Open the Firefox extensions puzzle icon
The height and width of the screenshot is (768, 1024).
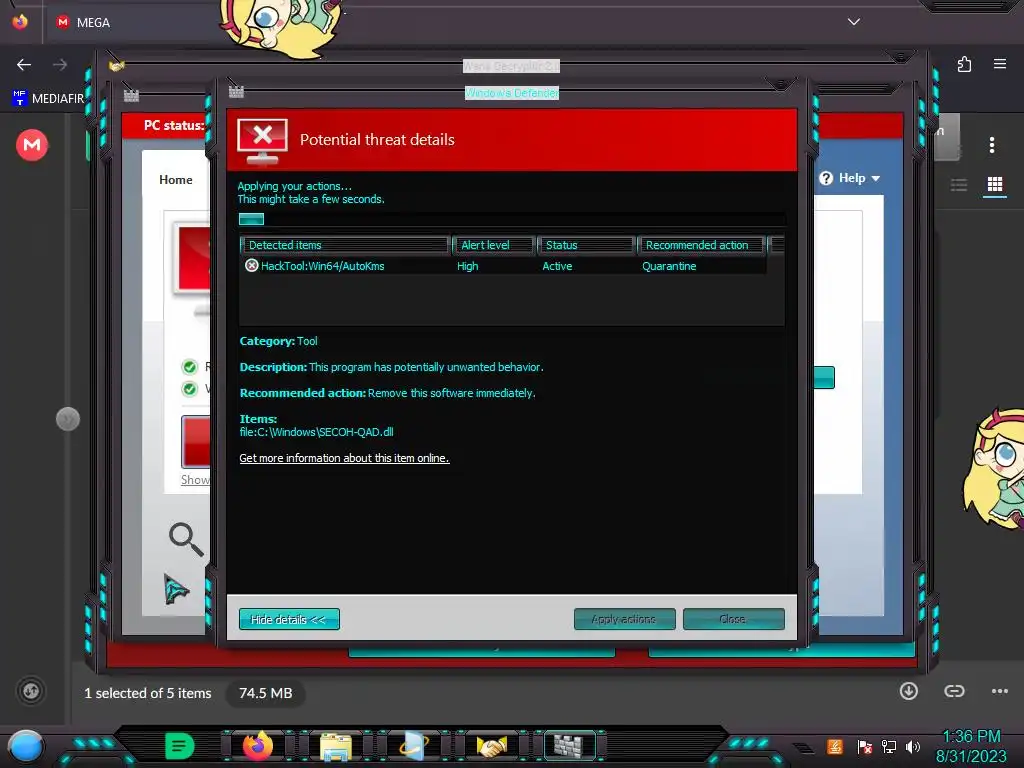click(964, 64)
